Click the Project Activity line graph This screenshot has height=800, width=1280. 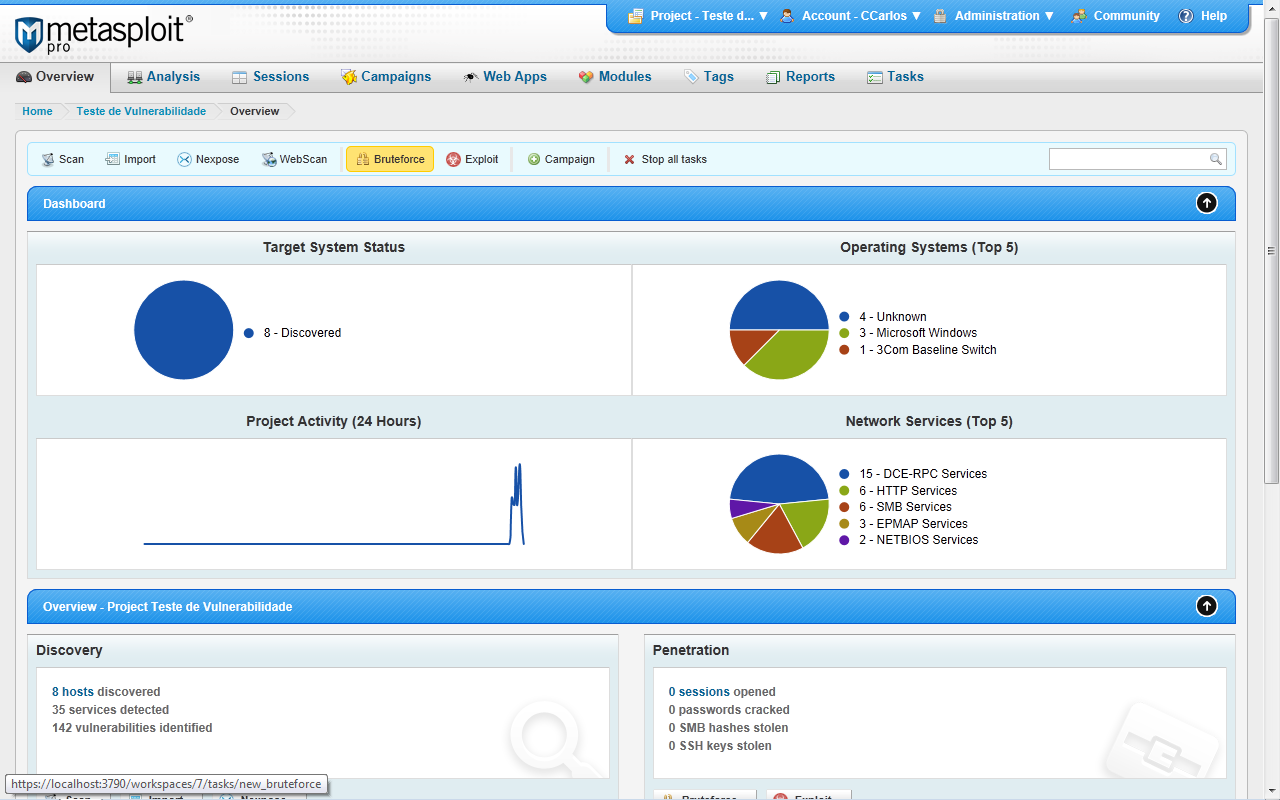pos(334,504)
